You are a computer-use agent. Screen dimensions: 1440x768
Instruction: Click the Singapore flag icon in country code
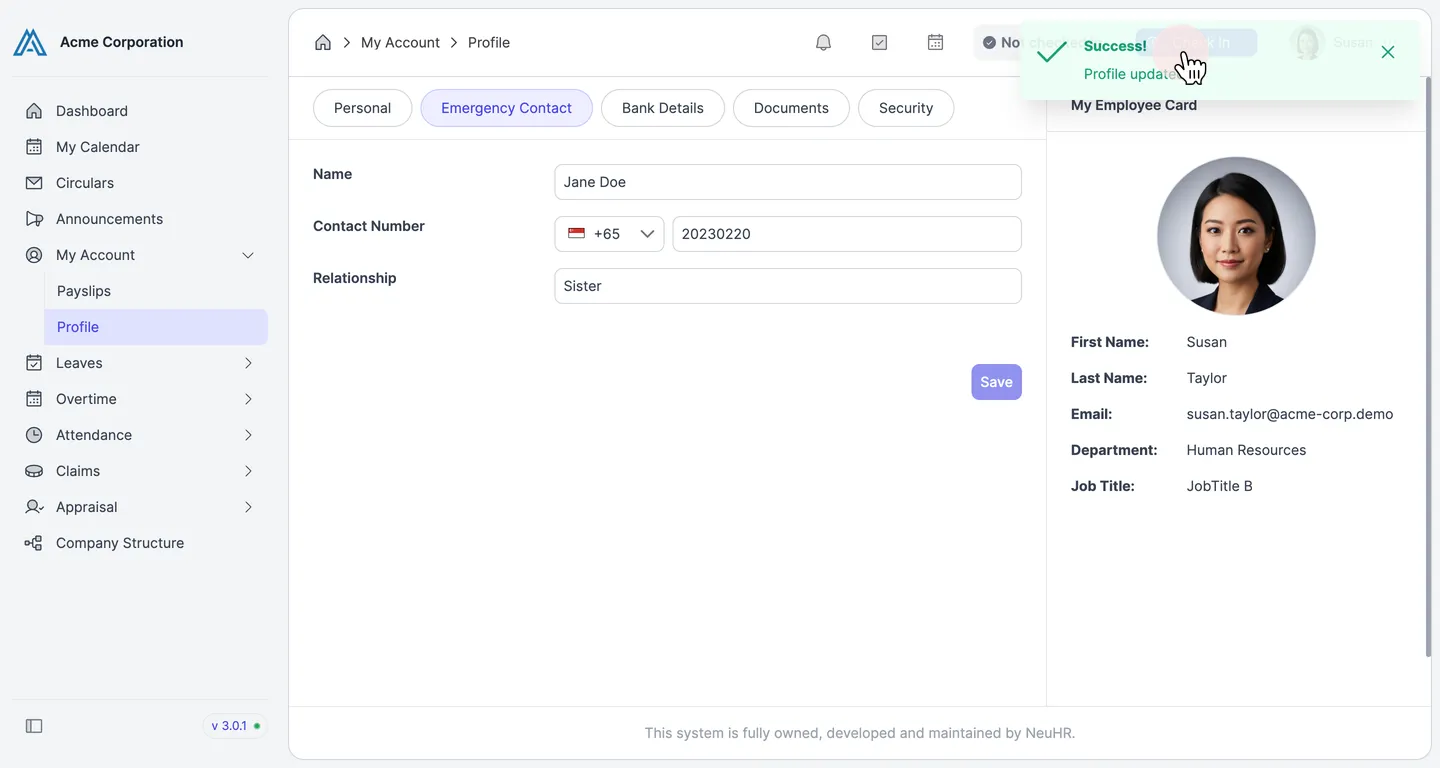[576, 233]
